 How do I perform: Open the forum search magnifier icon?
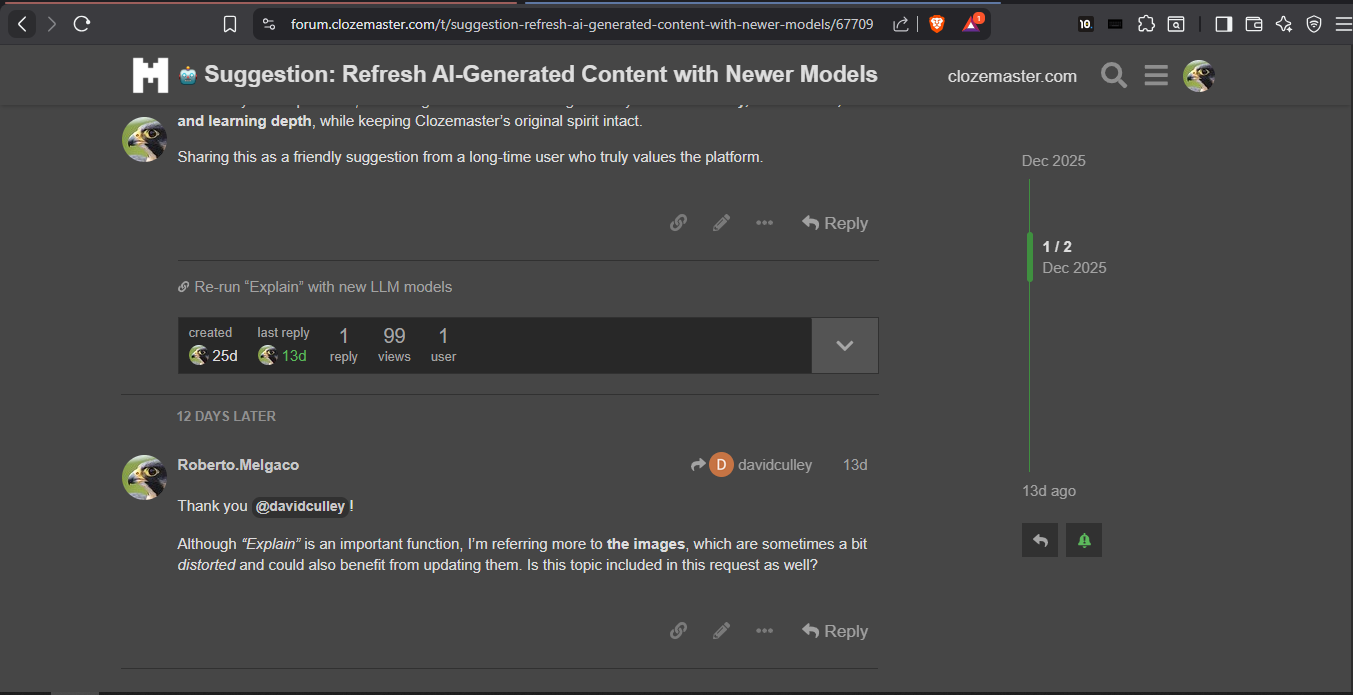click(x=1113, y=75)
